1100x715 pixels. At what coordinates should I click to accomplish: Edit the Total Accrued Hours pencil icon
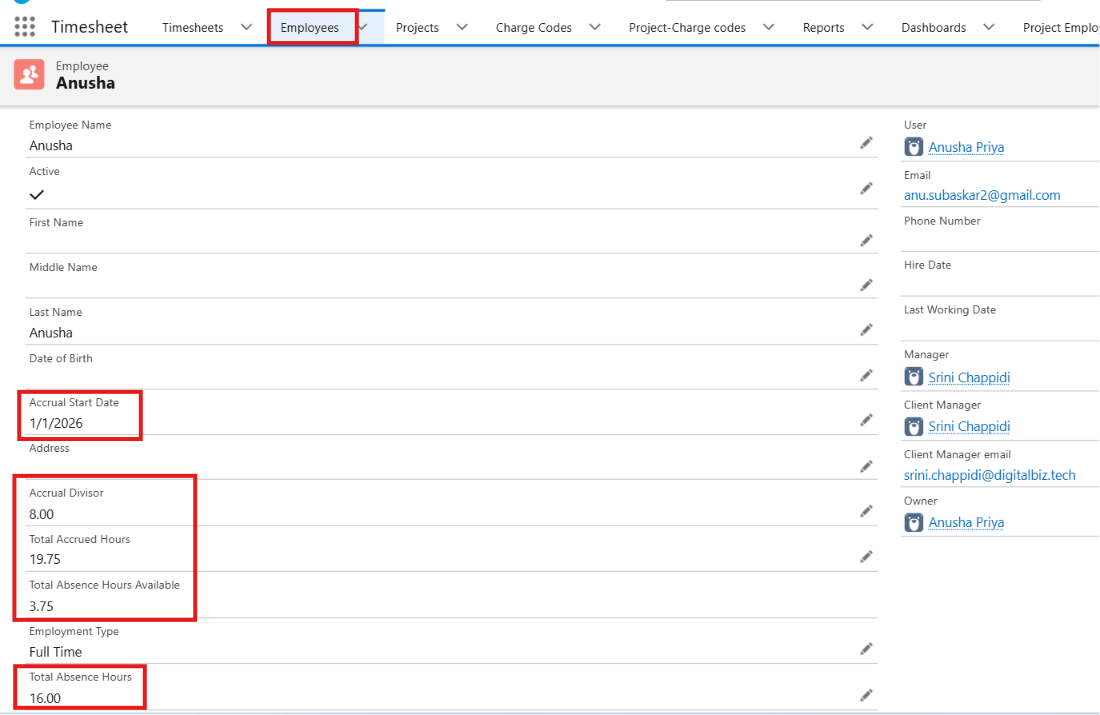pos(866,556)
